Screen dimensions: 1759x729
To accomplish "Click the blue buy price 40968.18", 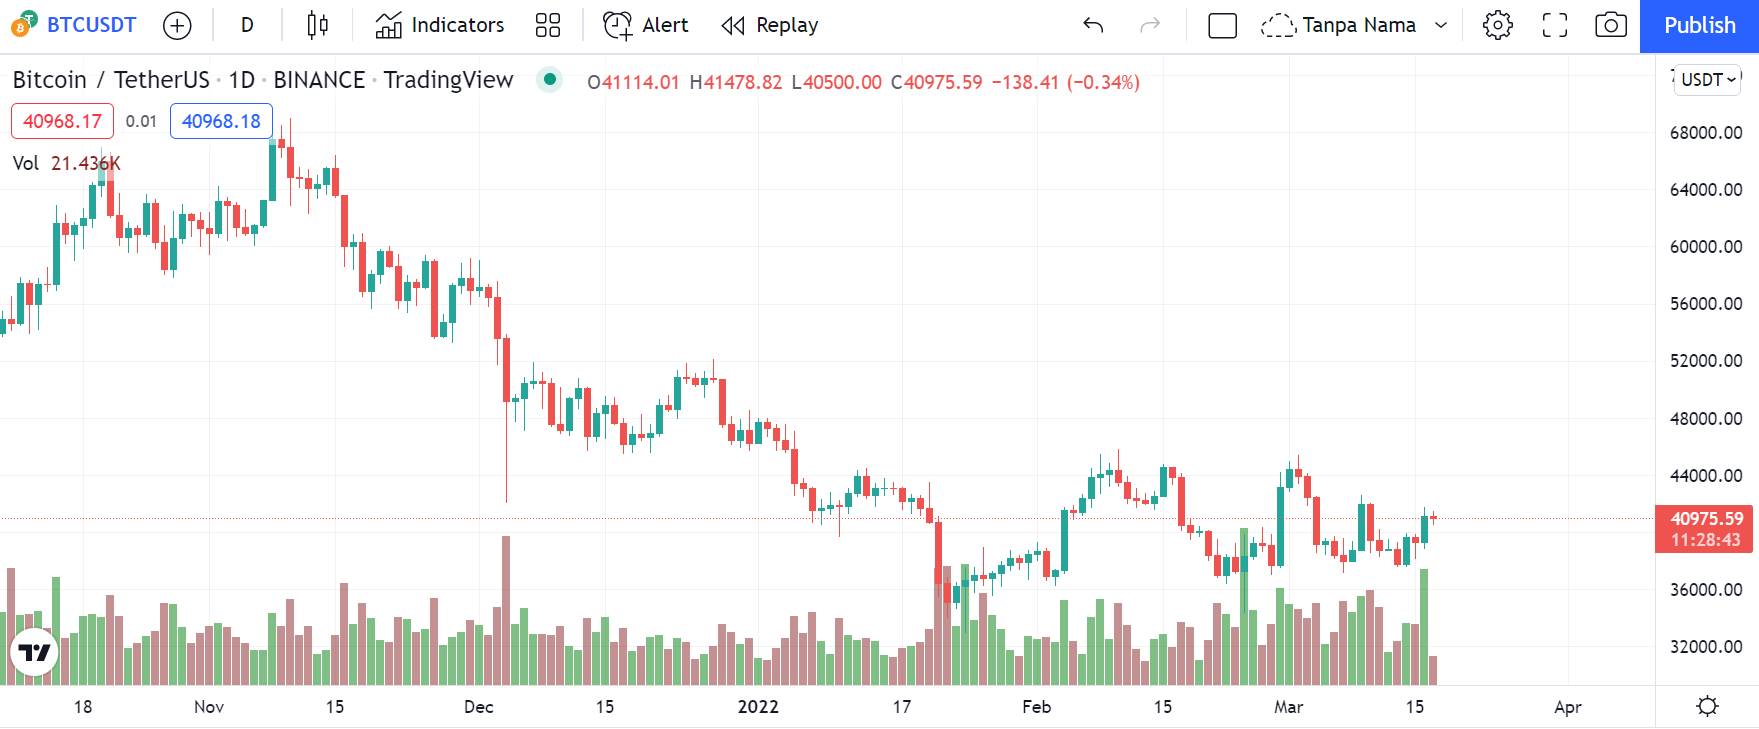I will pos(221,121).
